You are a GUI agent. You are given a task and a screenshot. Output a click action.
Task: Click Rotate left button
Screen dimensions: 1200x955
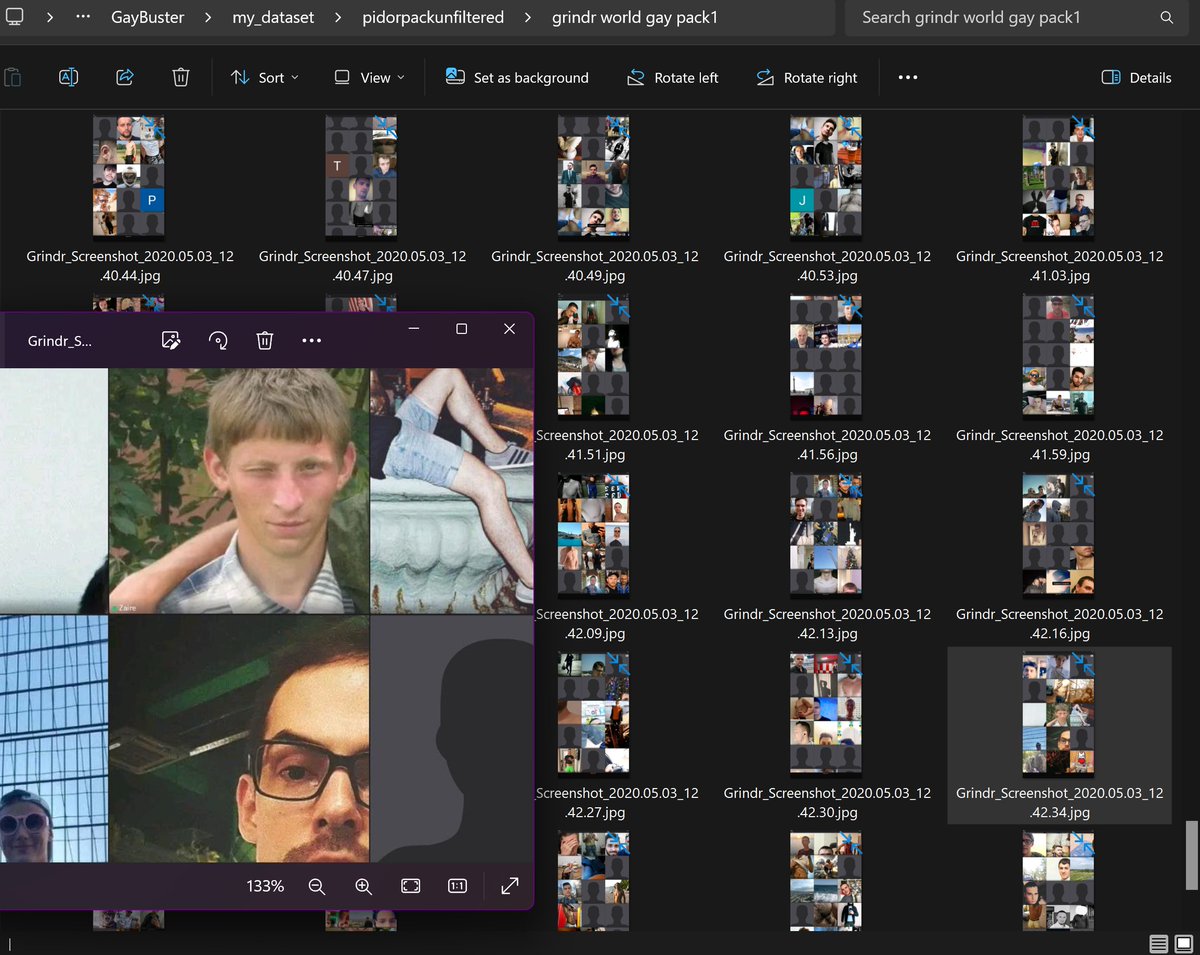pyautogui.click(x=672, y=77)
